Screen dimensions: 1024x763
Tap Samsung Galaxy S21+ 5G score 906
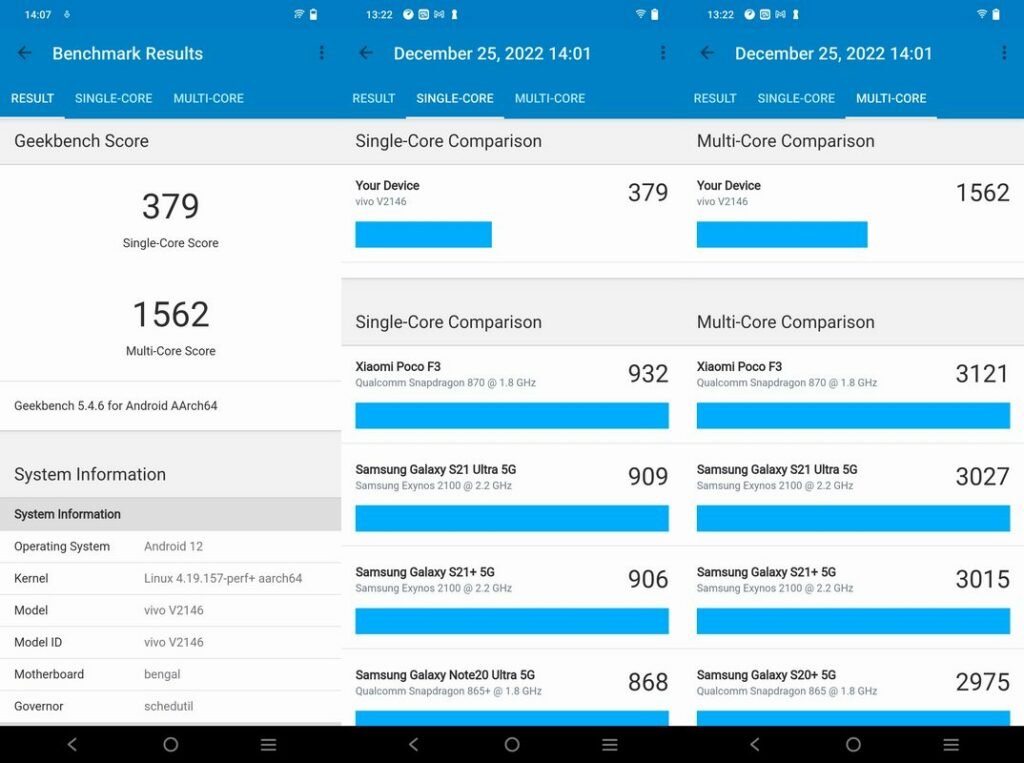point(648,579)
